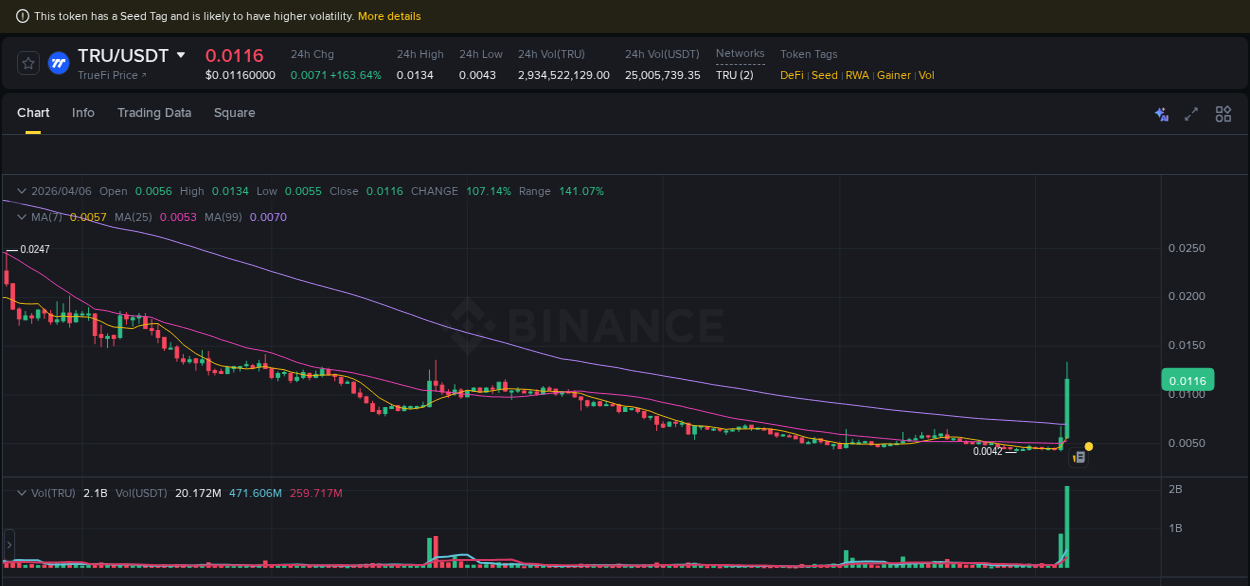Click the 0.0250 price axis label

coord(1186,248)
